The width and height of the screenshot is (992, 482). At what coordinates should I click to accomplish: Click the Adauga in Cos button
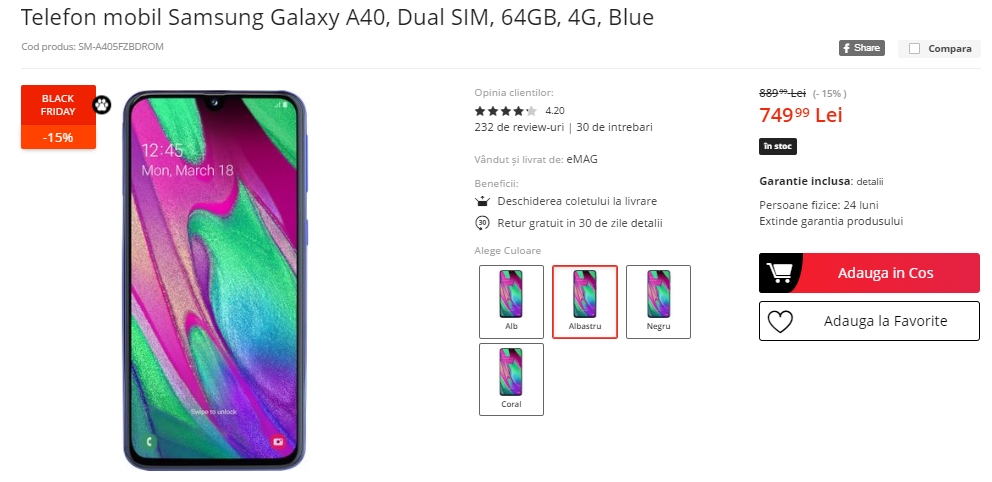(x=869, y=273)
